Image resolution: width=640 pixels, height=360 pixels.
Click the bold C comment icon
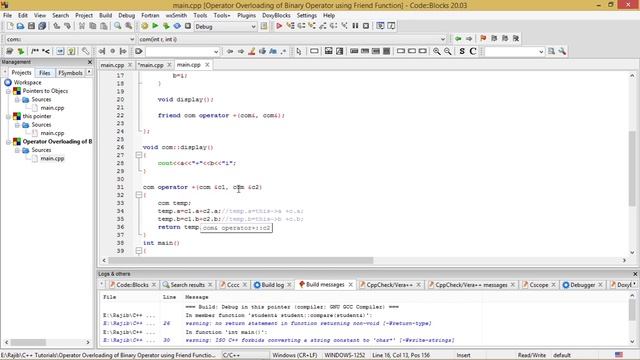click(473, 51)
